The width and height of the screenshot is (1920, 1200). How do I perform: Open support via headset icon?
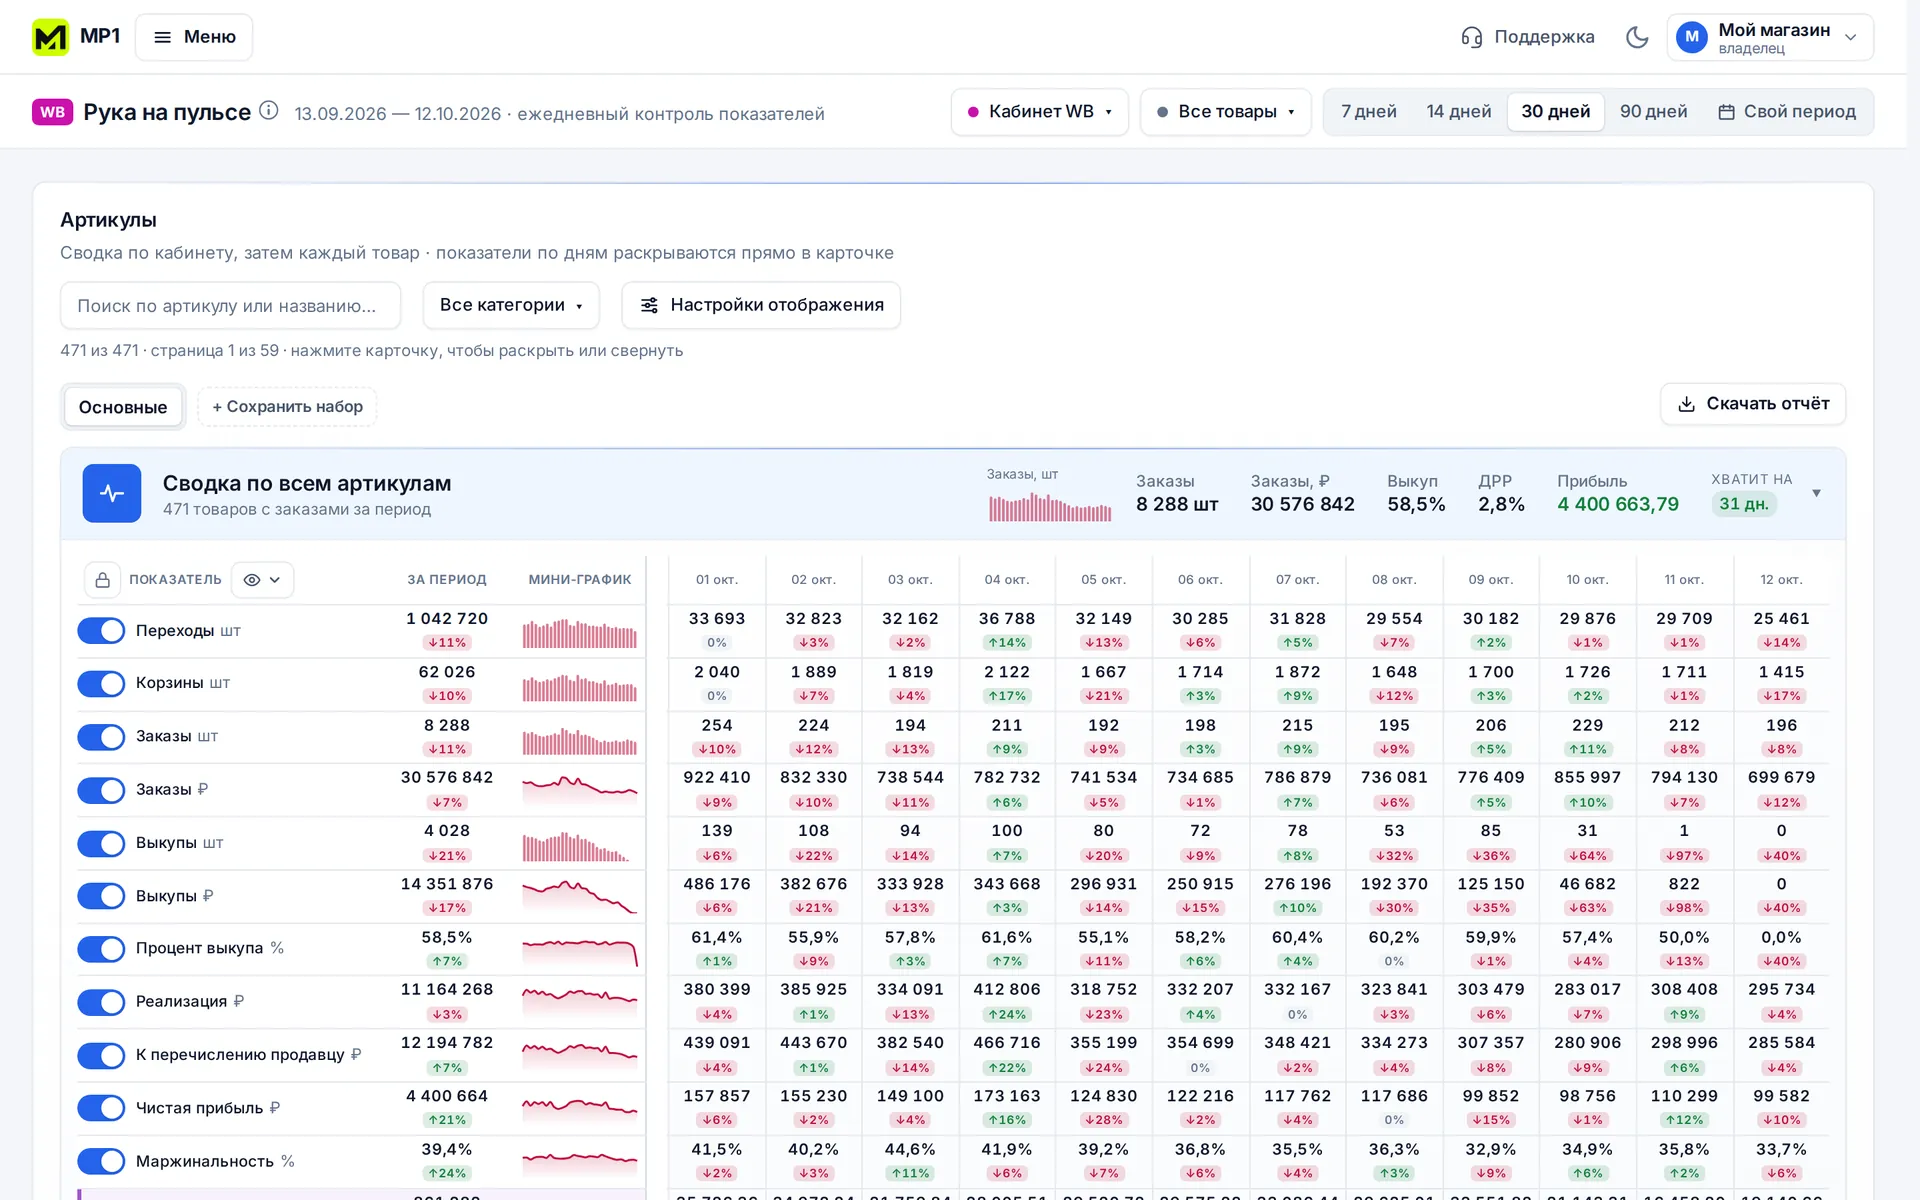pyautogui.click(x=1471, y=37)
